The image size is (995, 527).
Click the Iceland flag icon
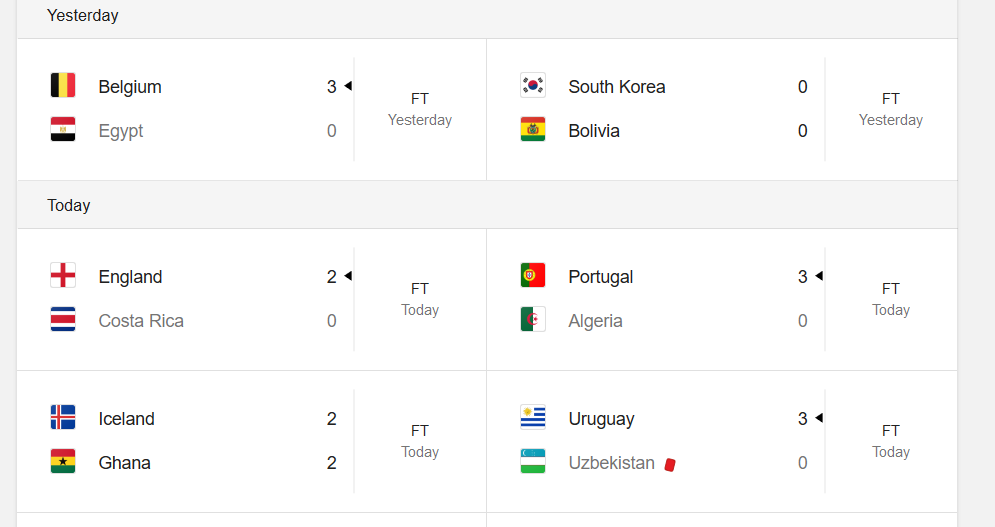point(63,417)
